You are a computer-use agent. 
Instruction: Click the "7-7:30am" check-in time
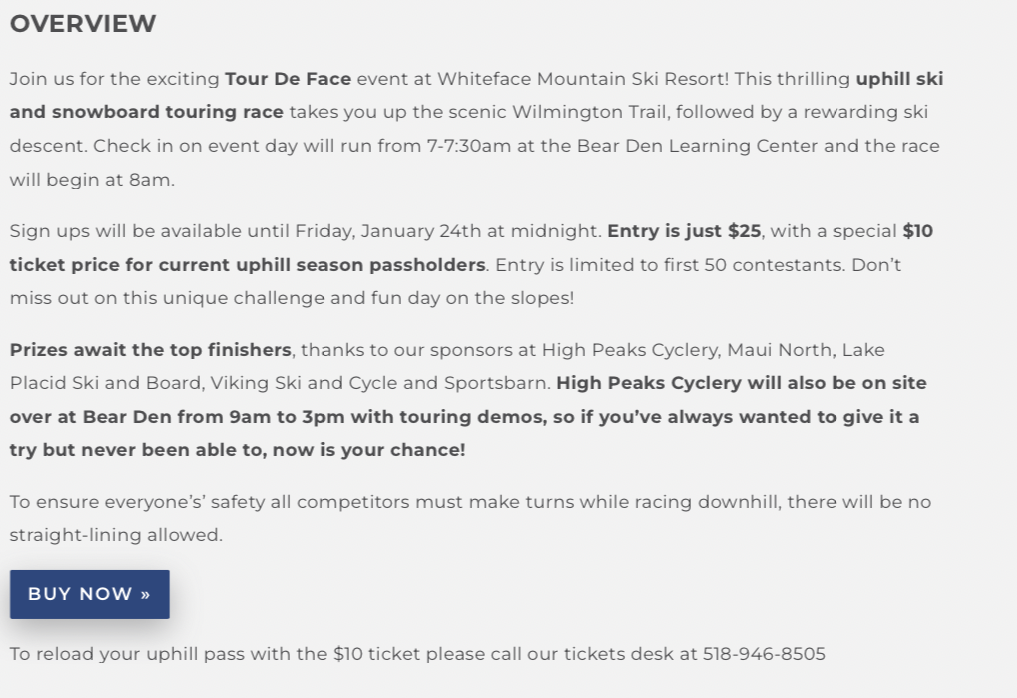469,146
